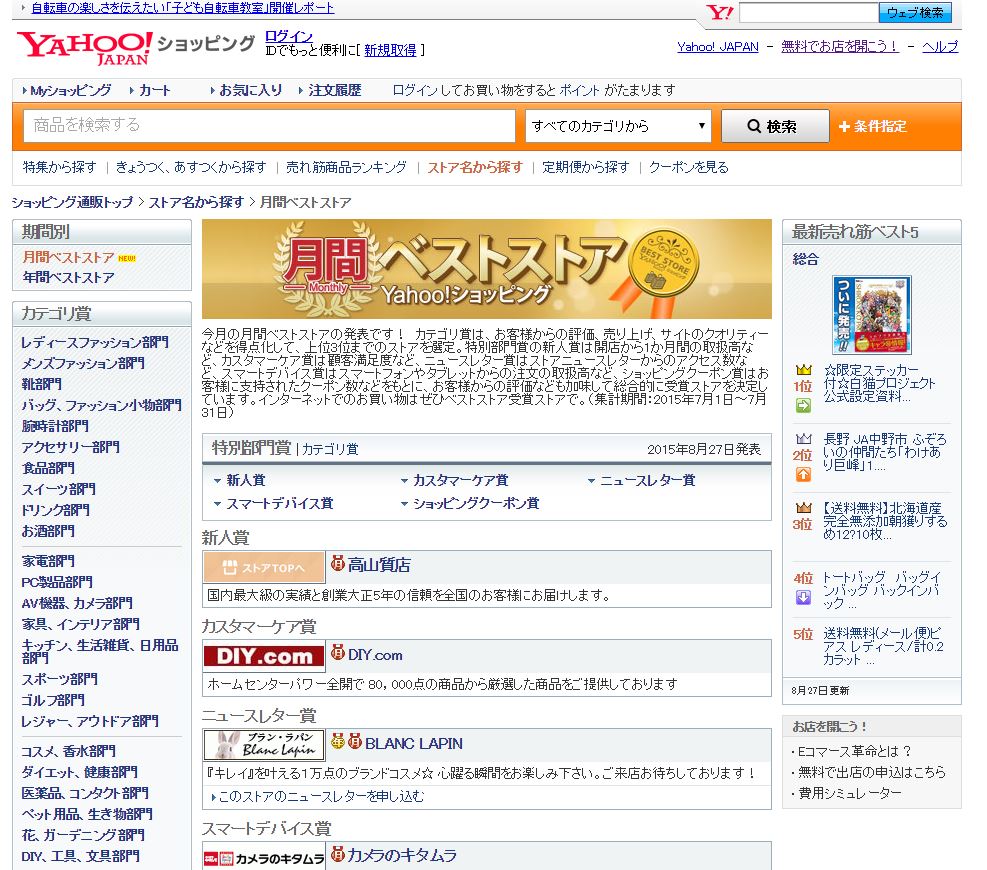Focus the web search input at top

pos(808,13)
